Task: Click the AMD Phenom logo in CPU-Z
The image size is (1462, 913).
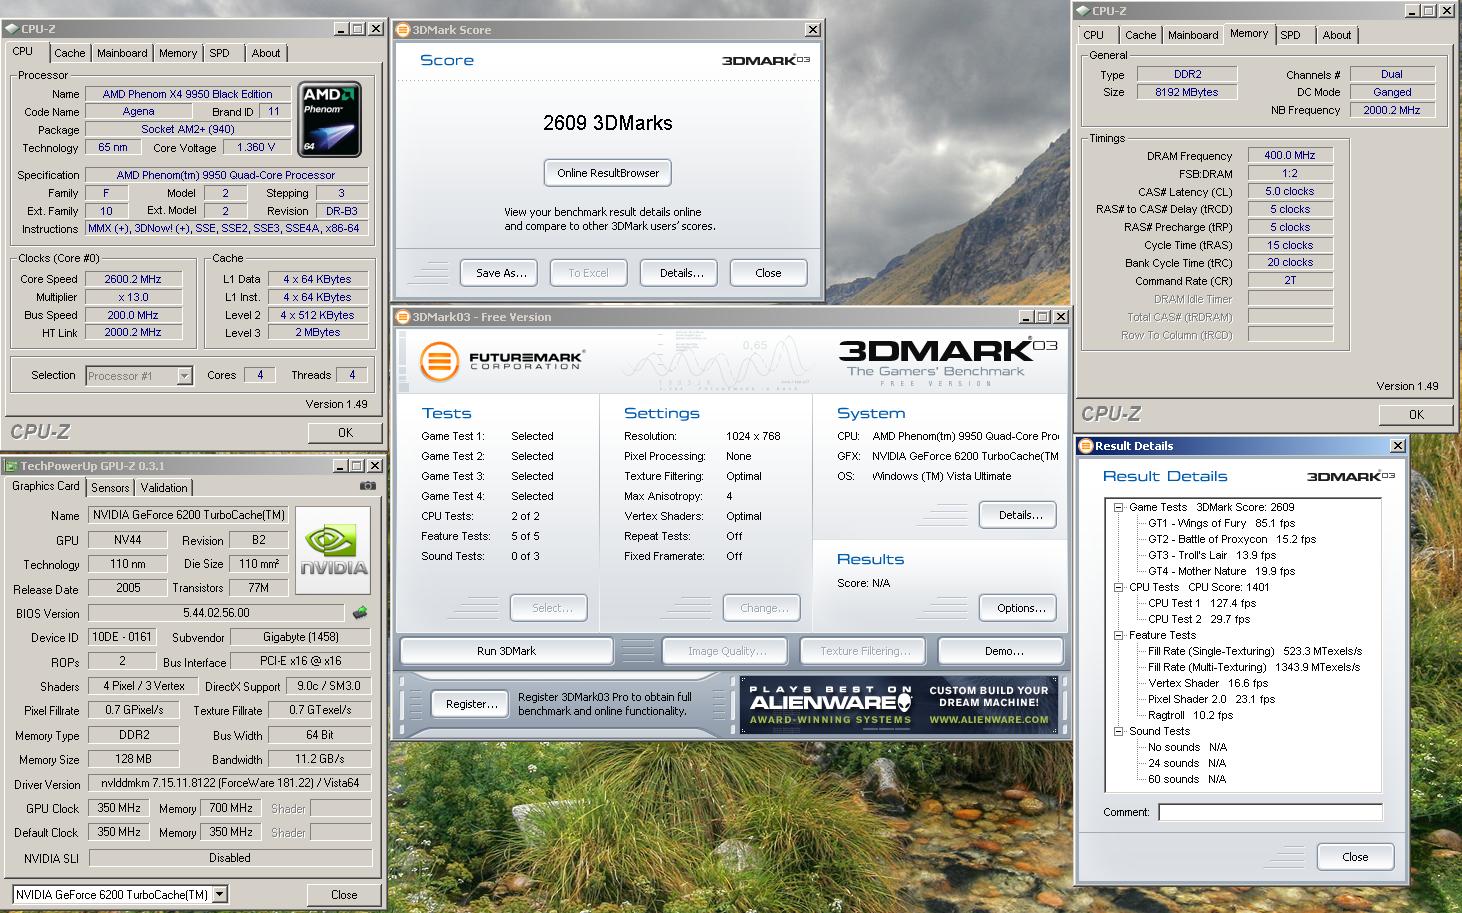Action: pos(329,120)
